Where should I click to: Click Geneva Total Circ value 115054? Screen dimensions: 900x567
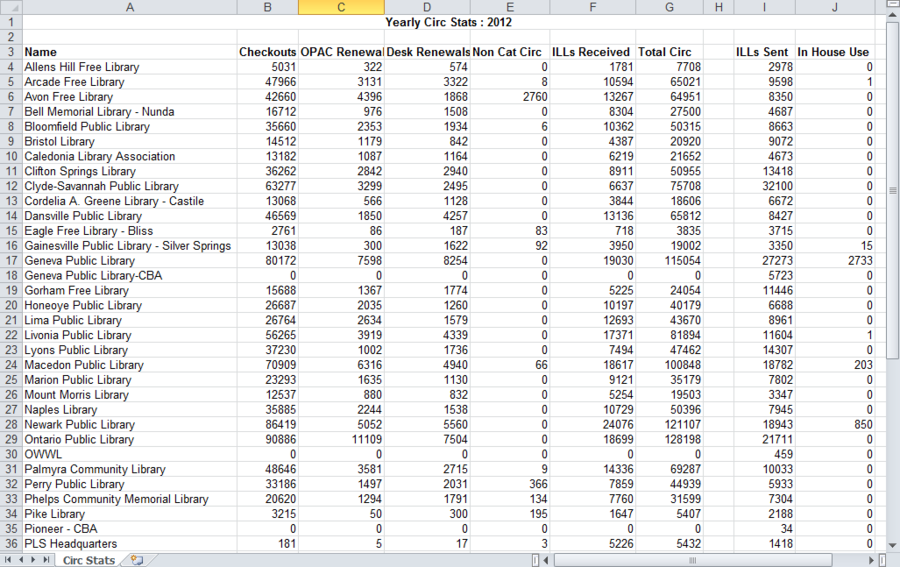(x=669, y=261)
